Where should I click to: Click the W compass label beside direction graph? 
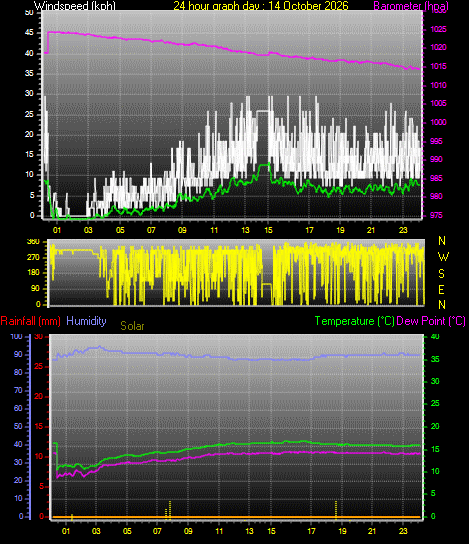click(x=443, y=257)
